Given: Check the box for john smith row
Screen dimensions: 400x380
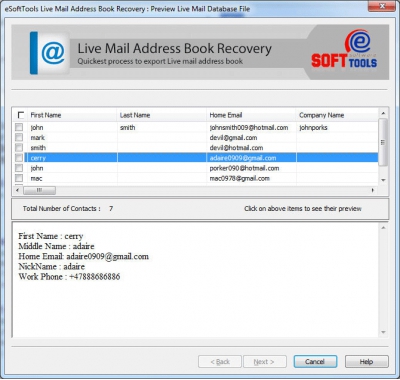Looking at the screenshot, I should point(19,127).
